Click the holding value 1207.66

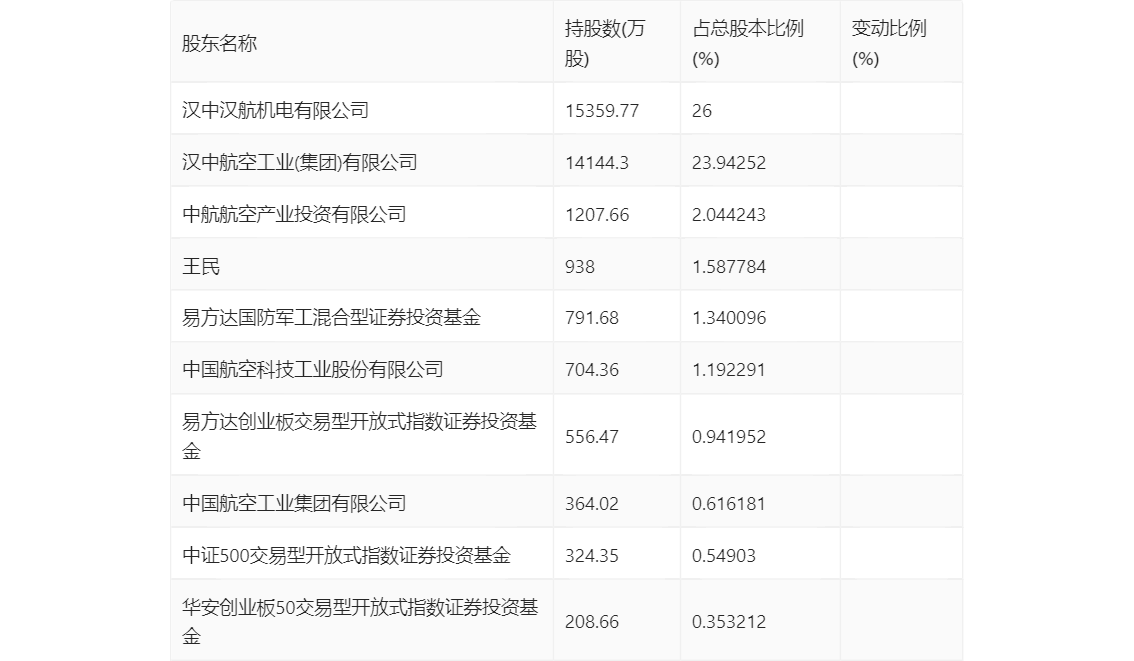597,215
